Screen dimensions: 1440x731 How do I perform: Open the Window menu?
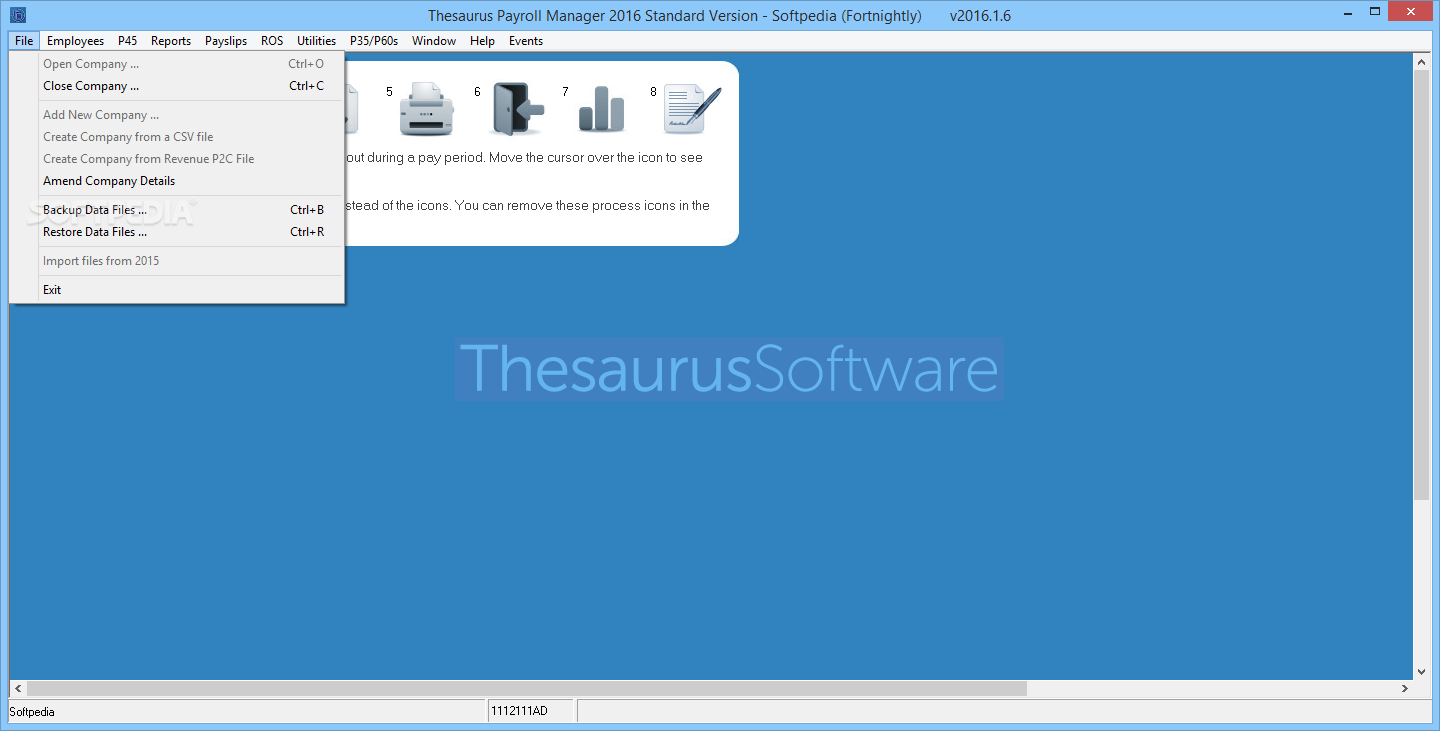(434, 41)
